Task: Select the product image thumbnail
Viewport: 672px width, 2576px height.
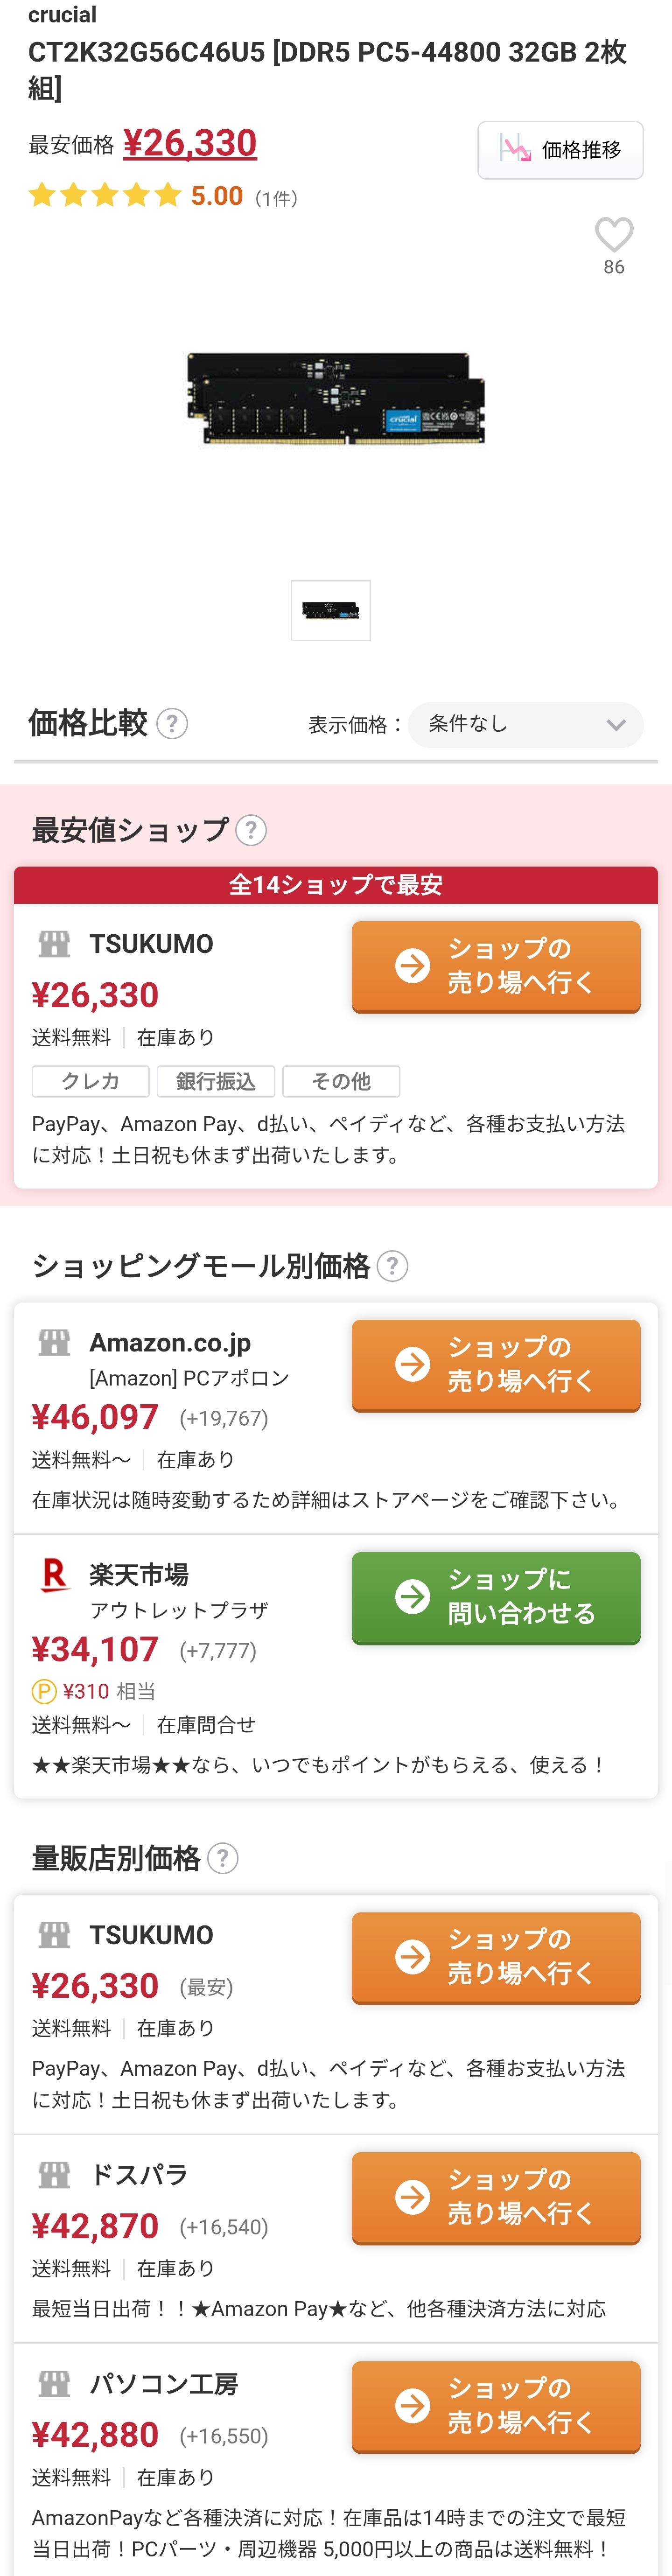Action: 331,610
